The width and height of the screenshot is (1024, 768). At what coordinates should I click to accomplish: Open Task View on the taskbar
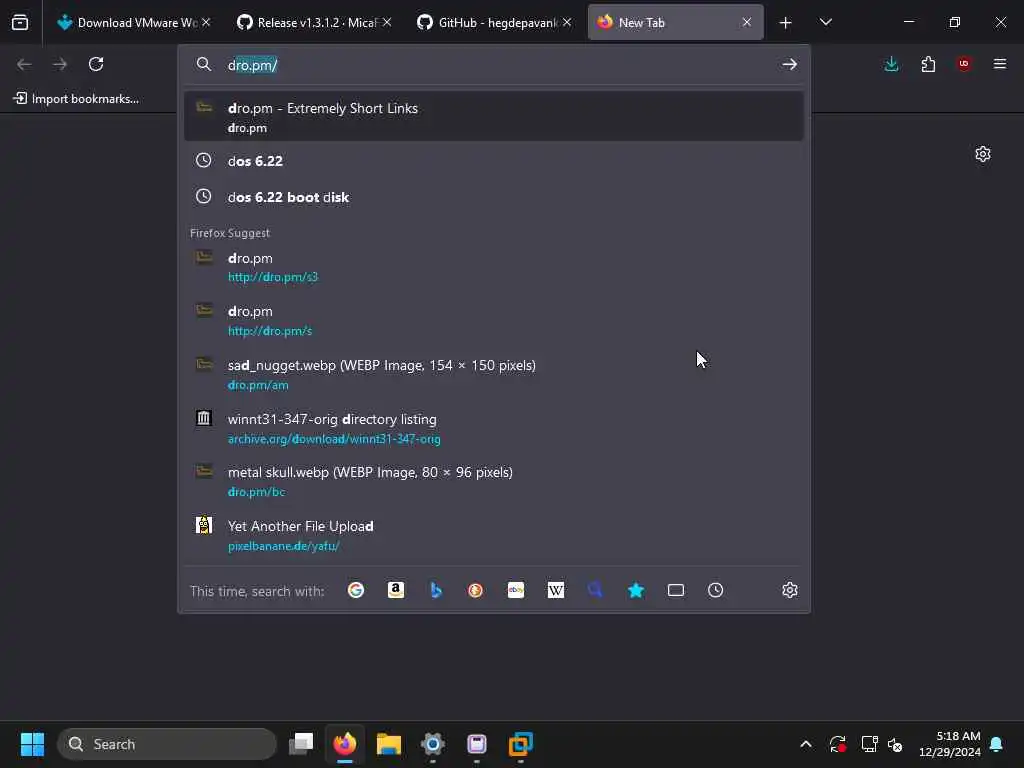tap(301, 744)
